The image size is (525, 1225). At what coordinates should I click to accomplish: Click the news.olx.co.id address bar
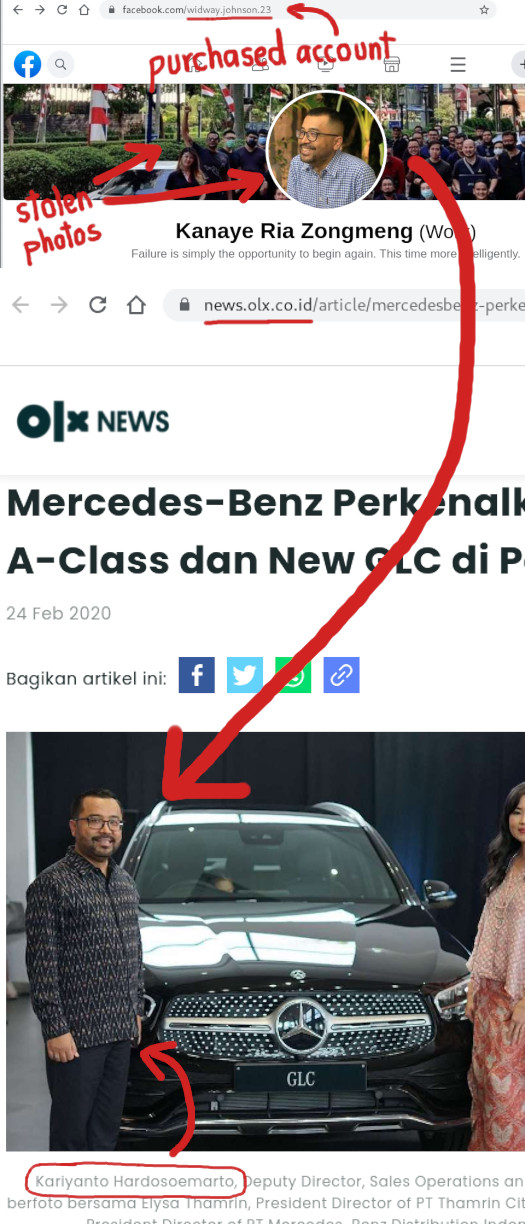pyautogui.click(x=345, y=304)
